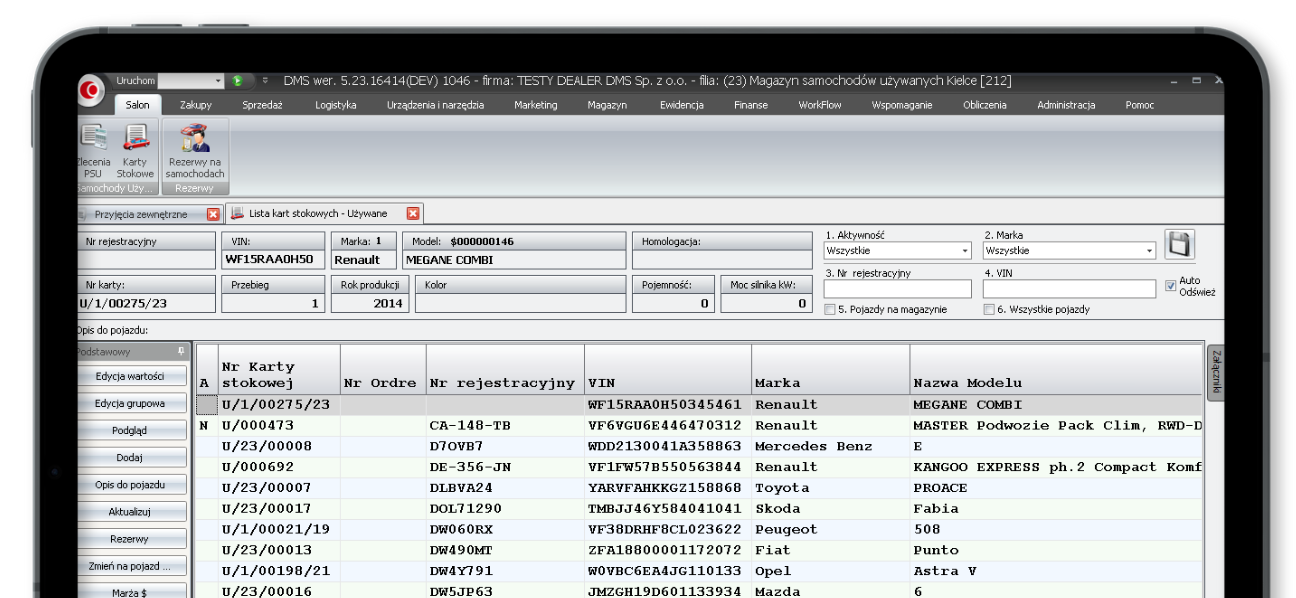The width and height of the screenshot is (1296, 598).
Task: Click the Lista kart stokowych tab icon
Action: point(238,213)
